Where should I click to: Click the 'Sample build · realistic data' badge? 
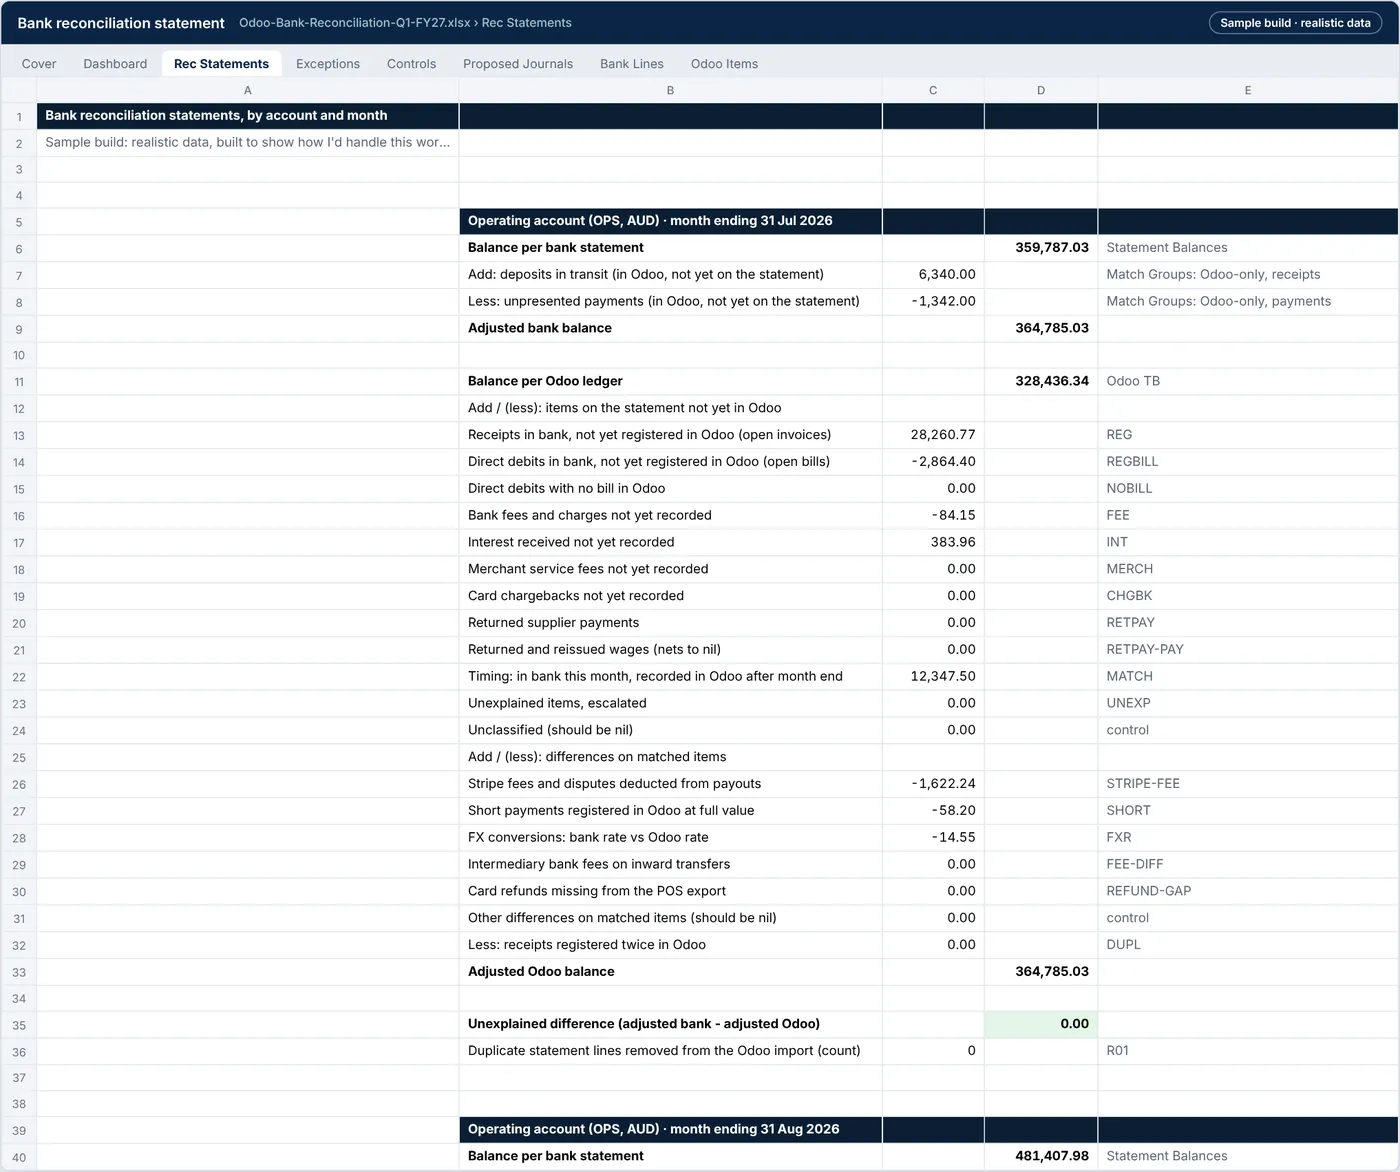tap(1295, 23)
